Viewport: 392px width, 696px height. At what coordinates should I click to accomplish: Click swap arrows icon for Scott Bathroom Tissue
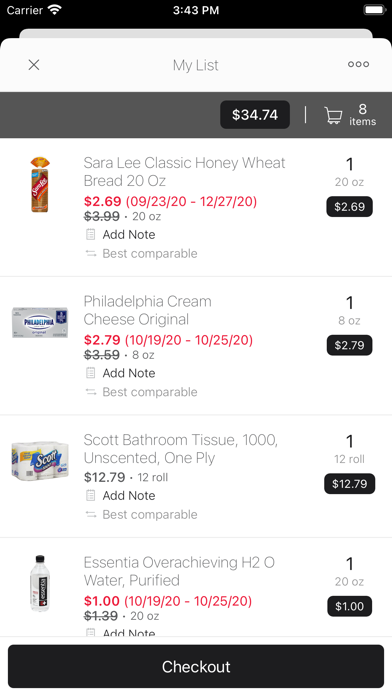coord(91,514)
